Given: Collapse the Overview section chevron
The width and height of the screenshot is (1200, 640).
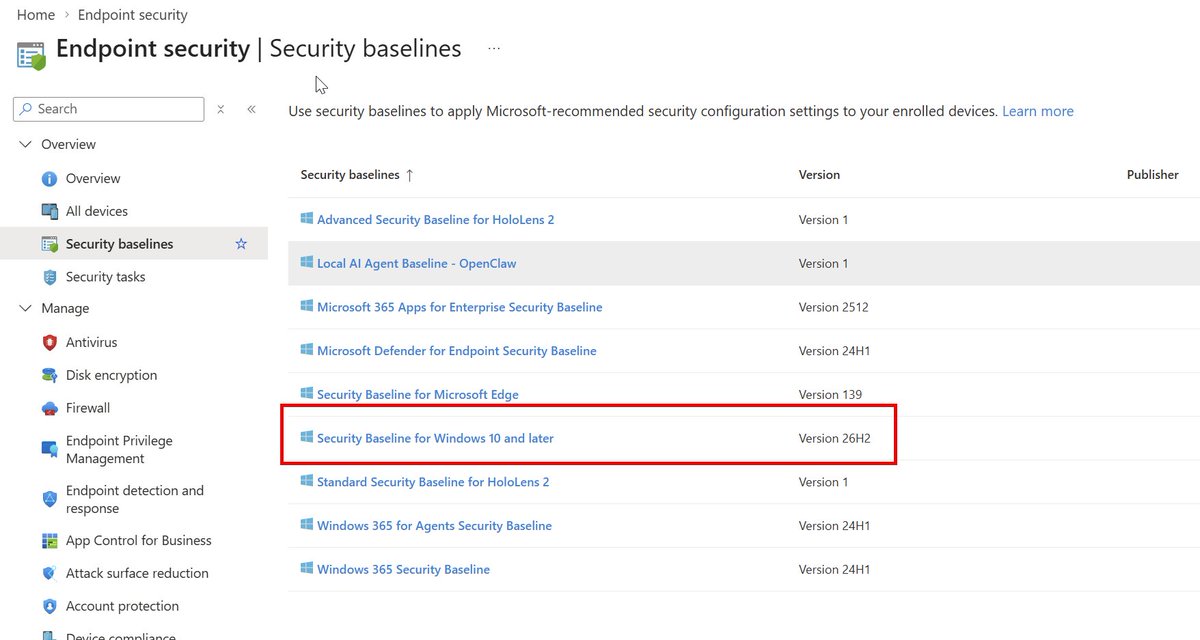Looking at the screenshot, I should click(25, 145).
